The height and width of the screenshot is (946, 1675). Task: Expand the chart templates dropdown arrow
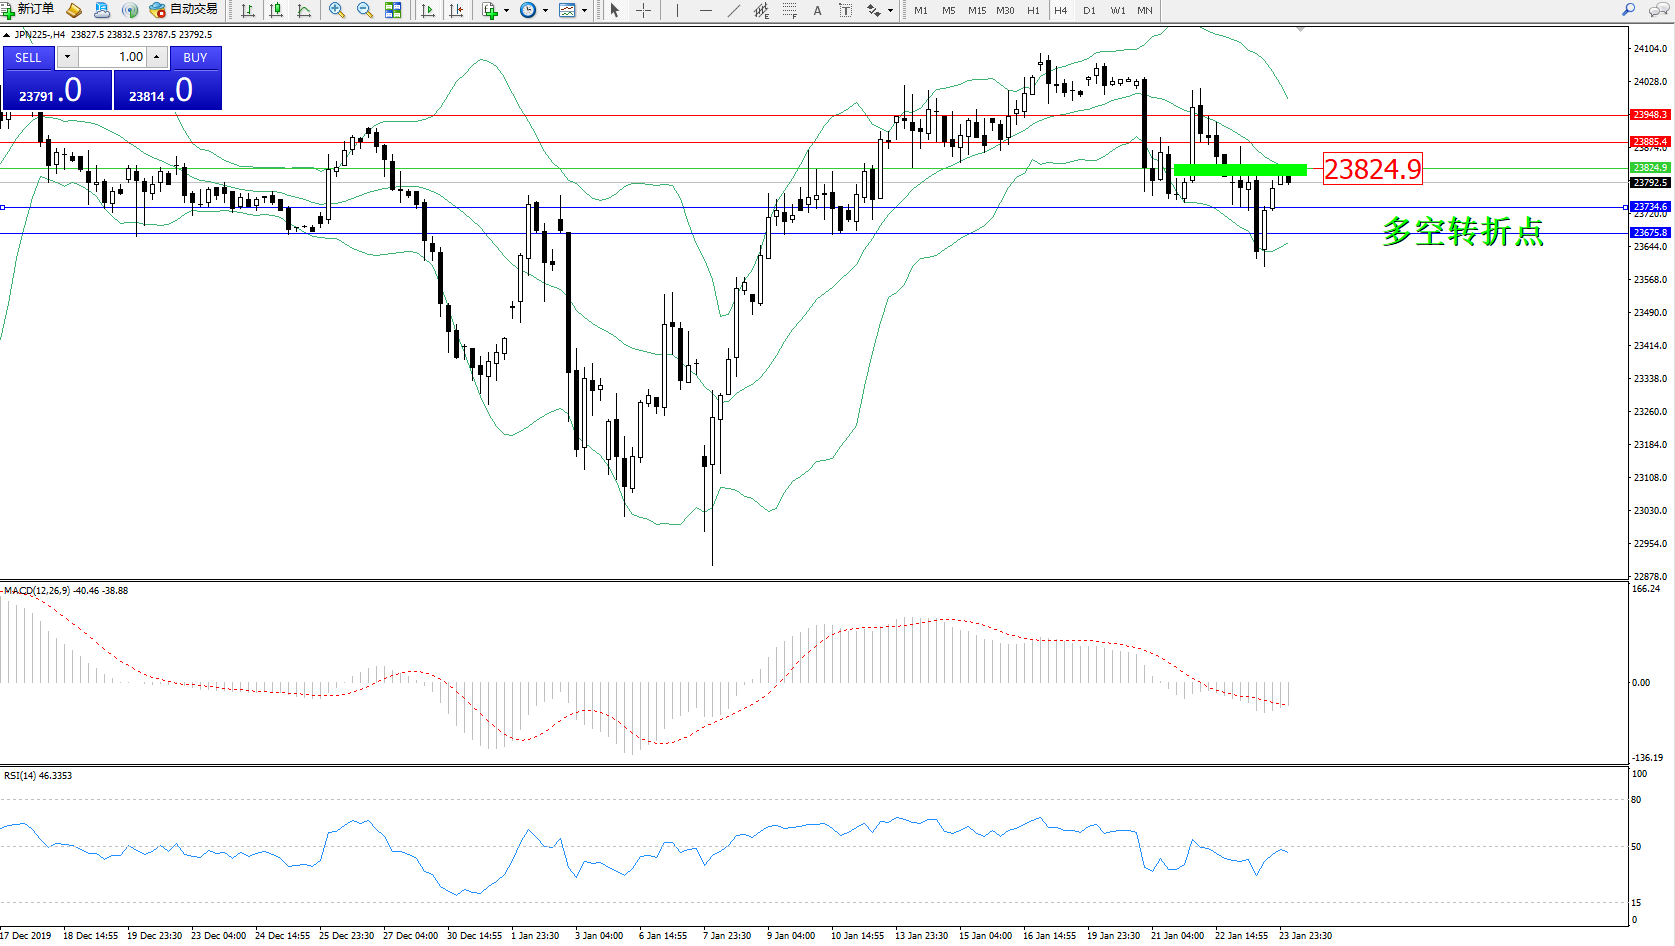click(585, 10)
